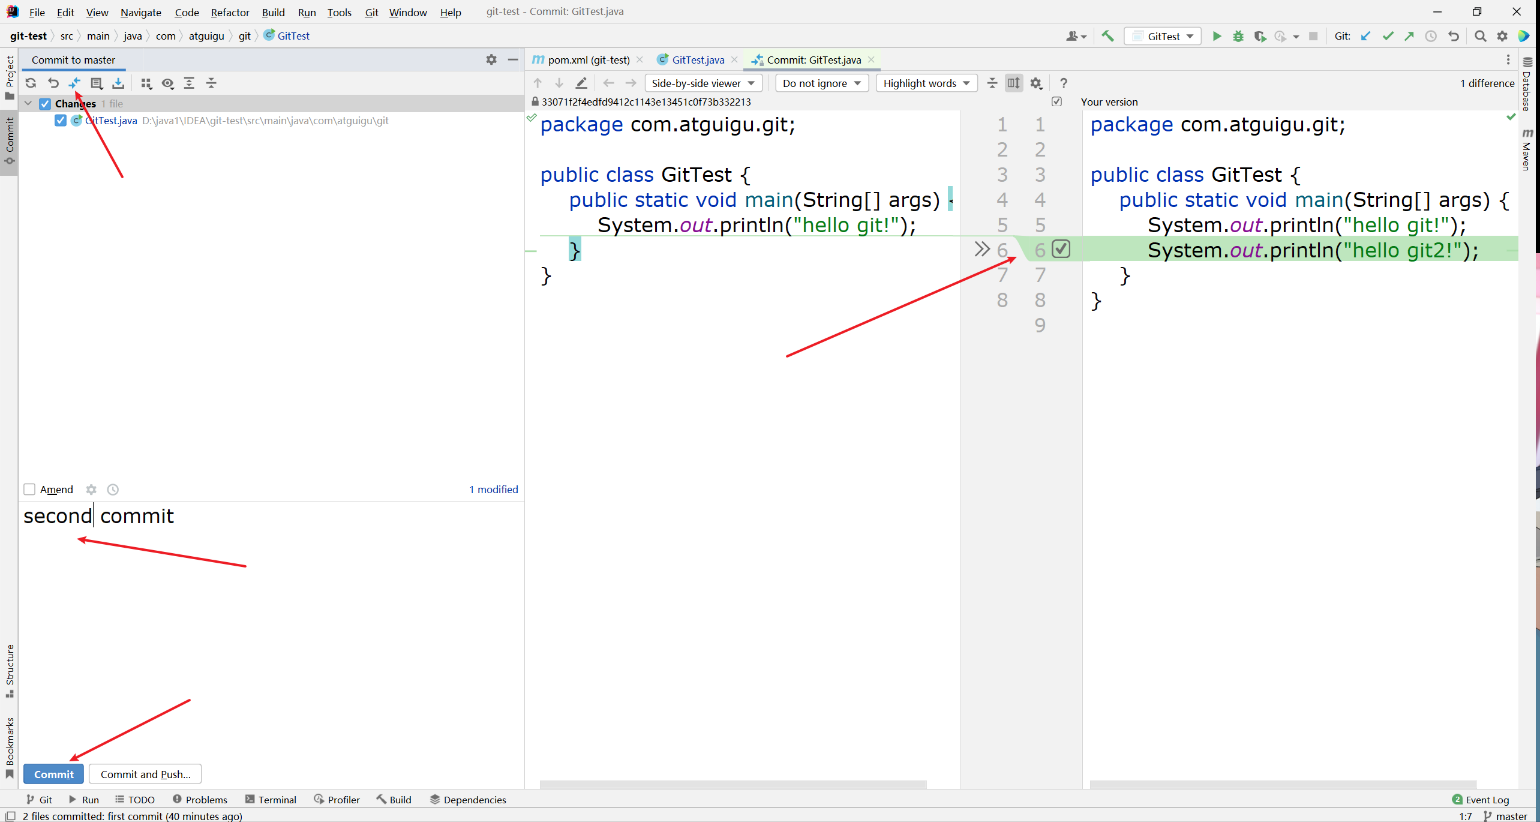Toggle include checkbox on diff line 6
Image resolution: width=1540 pixels, height=822 pixels.
pyautogui.click(x=1061, y=249)
